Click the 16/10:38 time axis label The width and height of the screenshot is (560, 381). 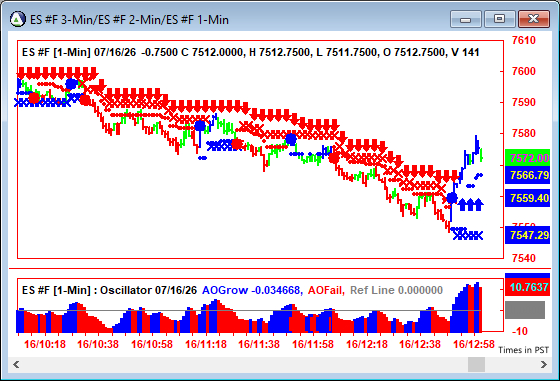pyautogui.click(x=98, y=344)
